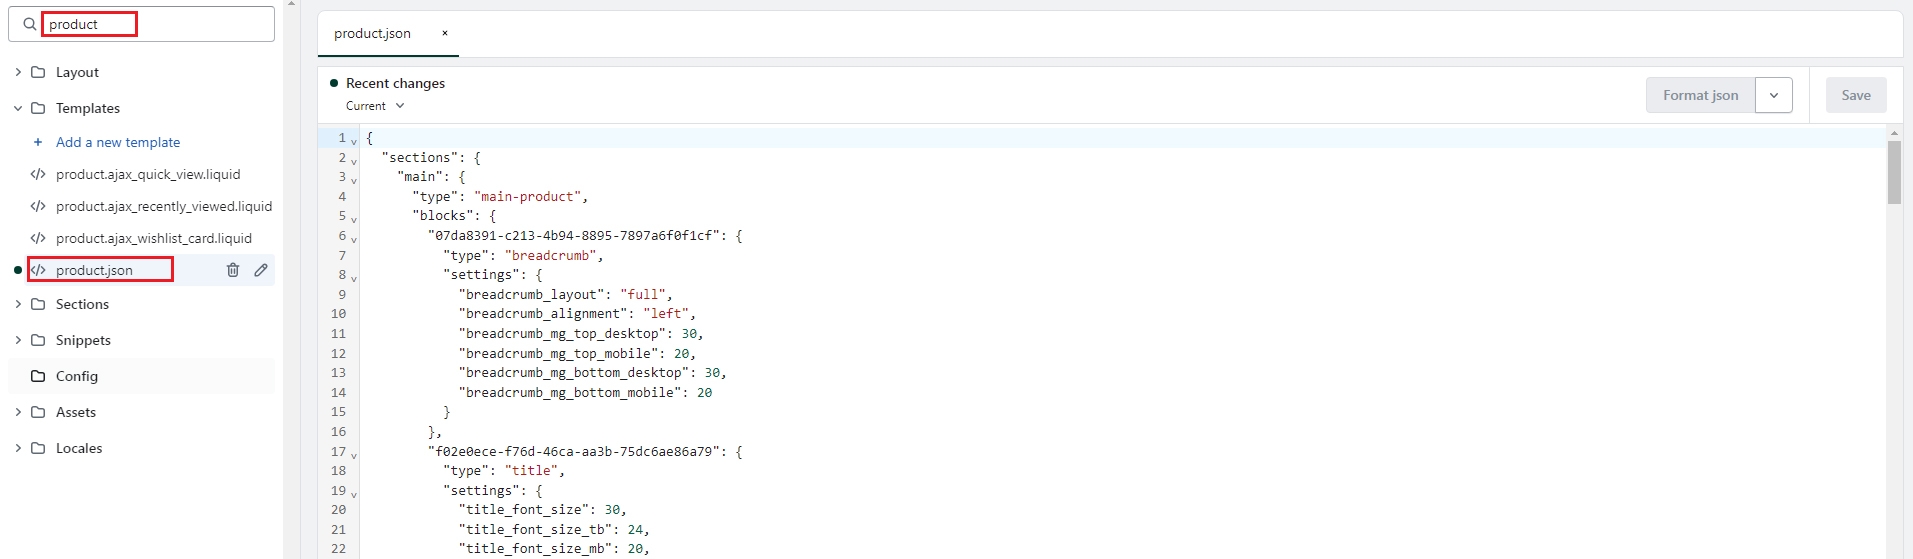The height and width of the screenshot is (559, 1913).
Task: Click the Save button
Action: click(1855, 95)
